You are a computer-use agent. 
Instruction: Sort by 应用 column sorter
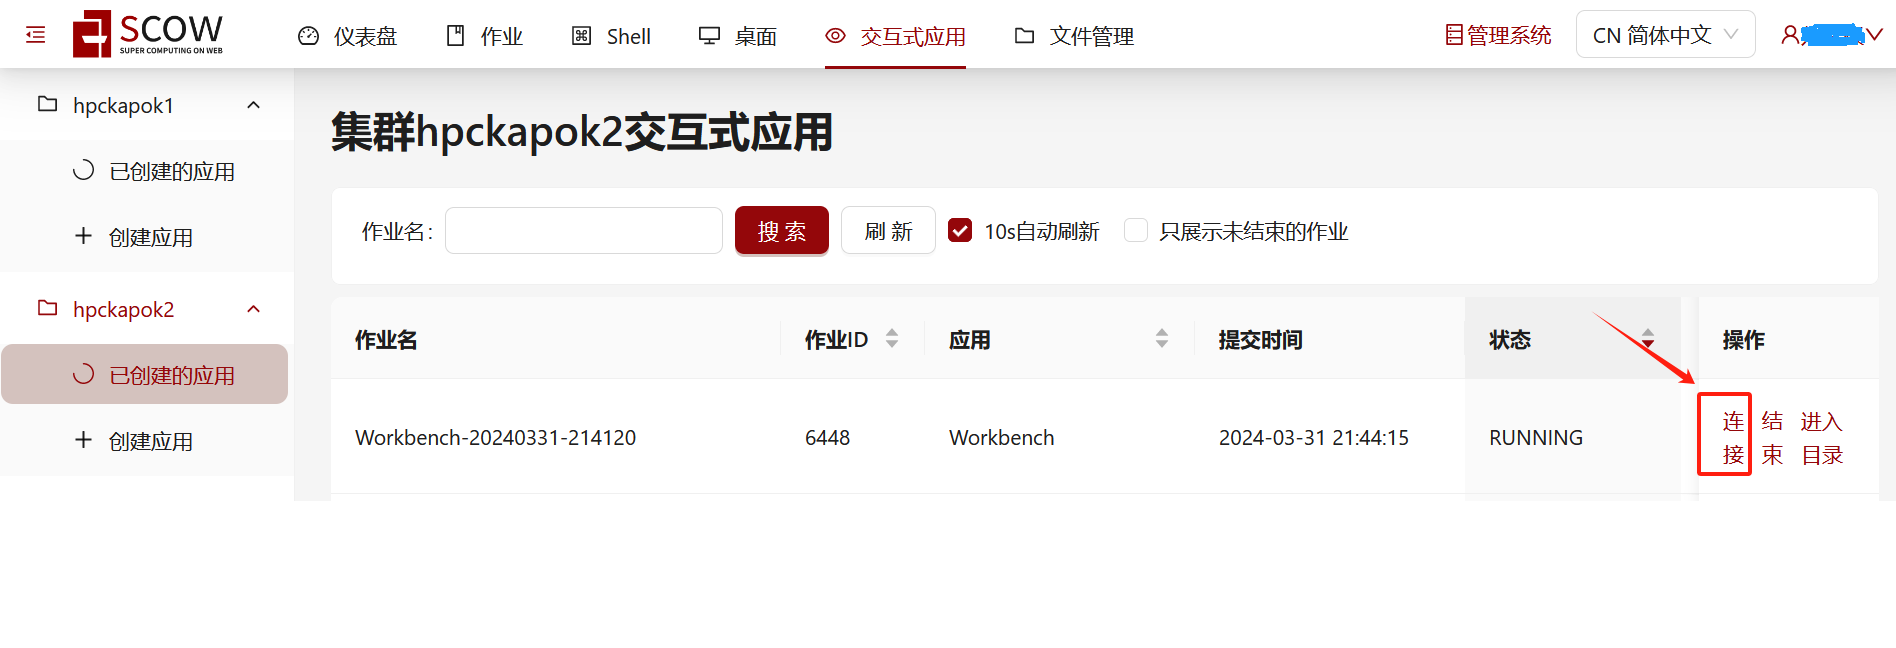tap(1162, 339)
